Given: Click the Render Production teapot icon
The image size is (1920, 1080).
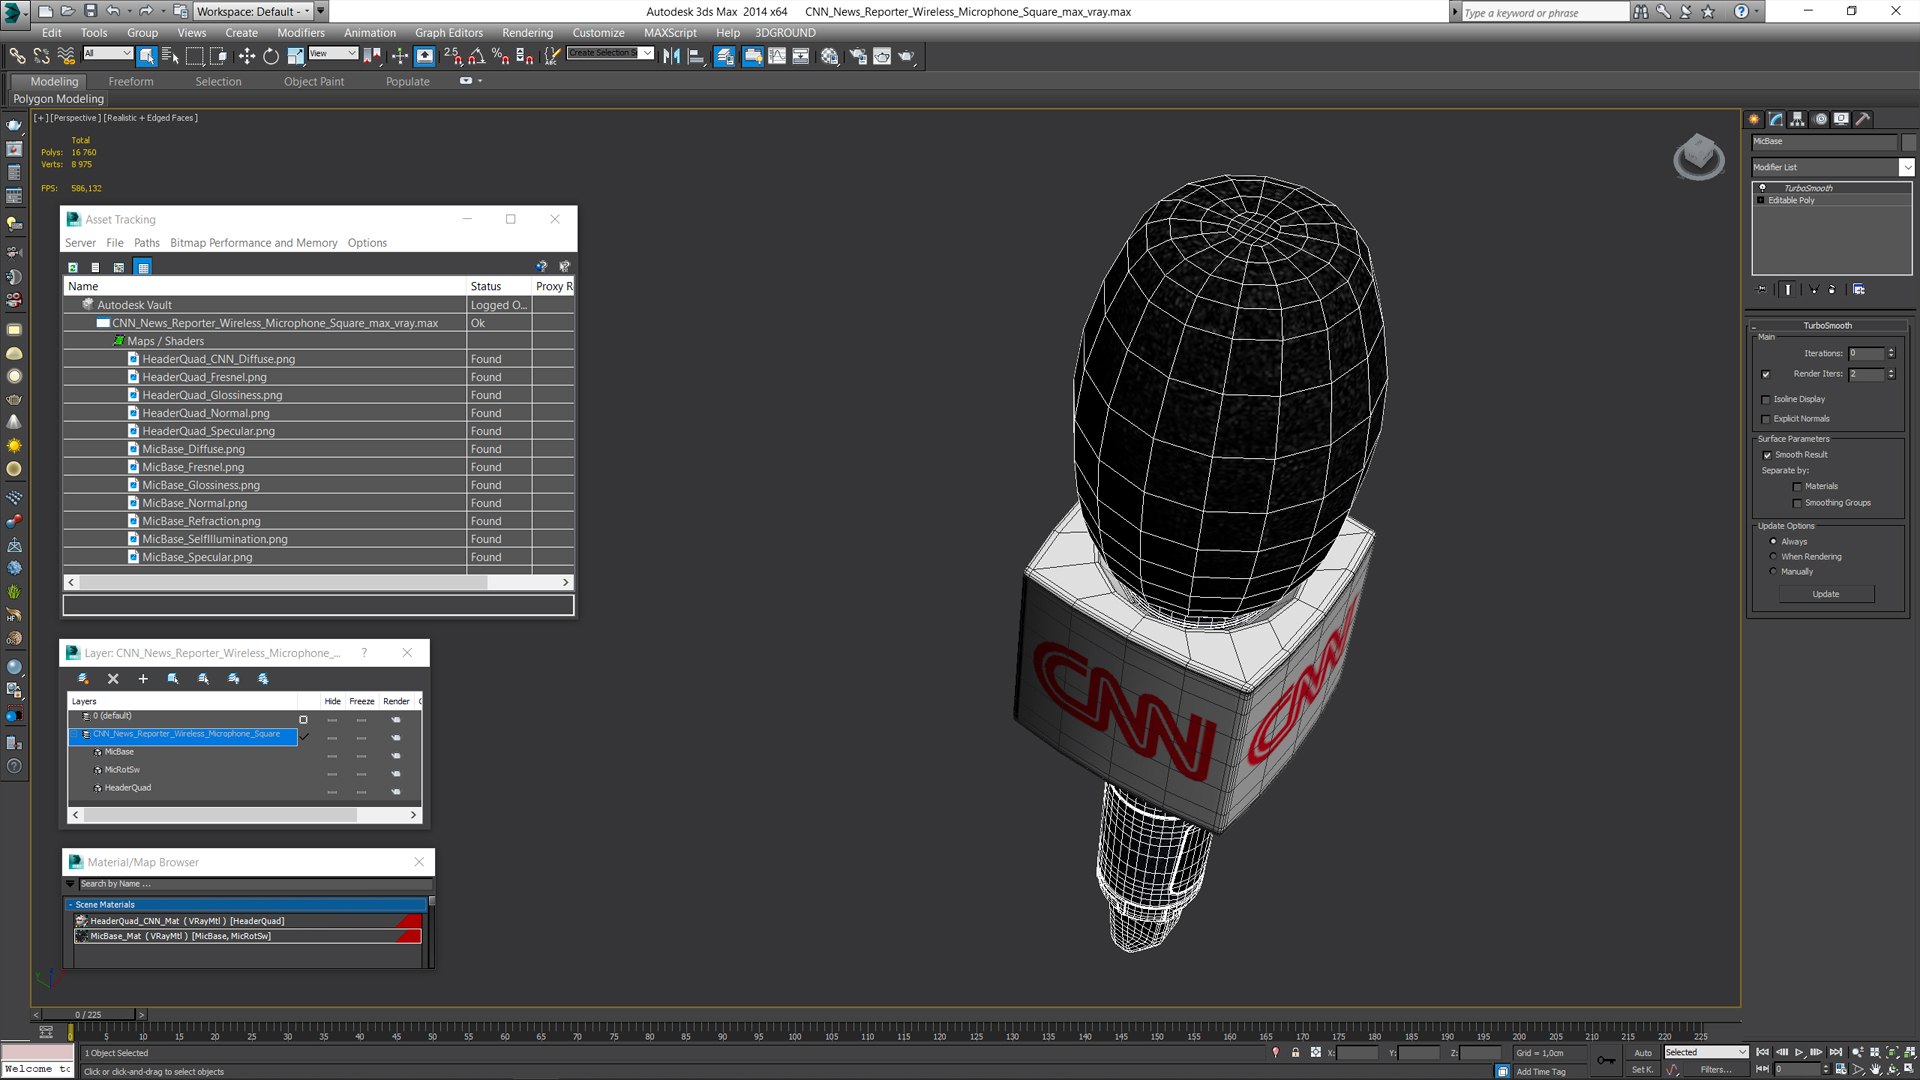Looking at the screenshot, I should [906, 56].
